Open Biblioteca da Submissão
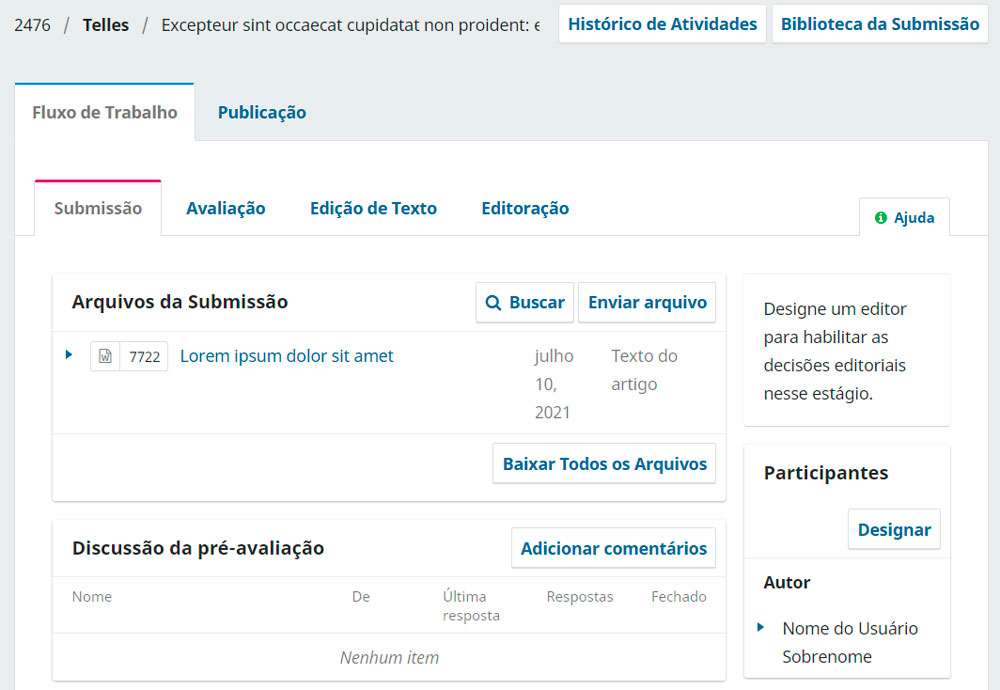This screenshot has width=1000, height=690. pos(880,24)
